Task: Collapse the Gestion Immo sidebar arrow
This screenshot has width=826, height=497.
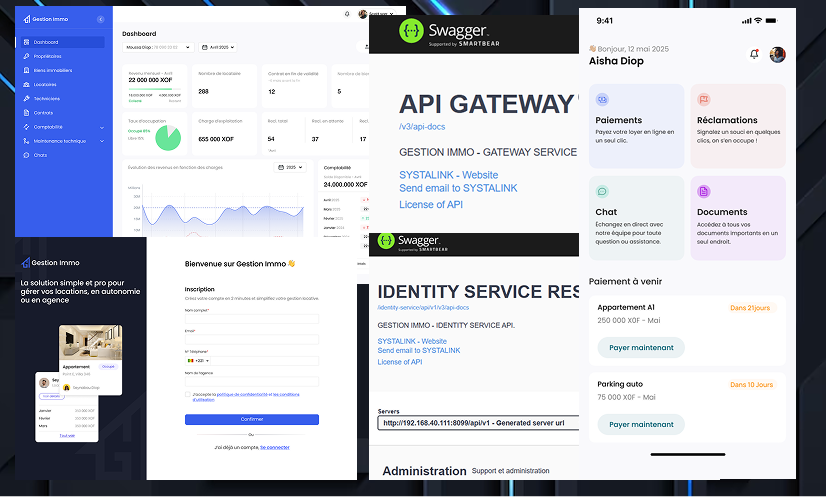Action: pyautogui.click(x=99, y=20)
